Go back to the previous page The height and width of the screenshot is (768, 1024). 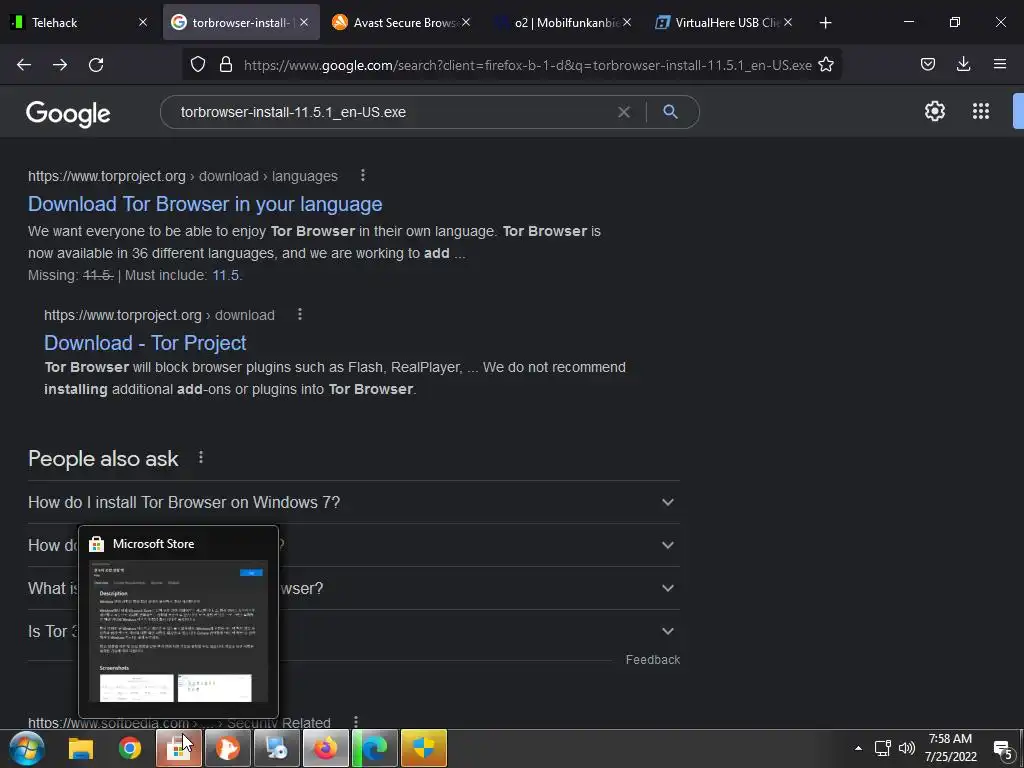tap(24, 65)
